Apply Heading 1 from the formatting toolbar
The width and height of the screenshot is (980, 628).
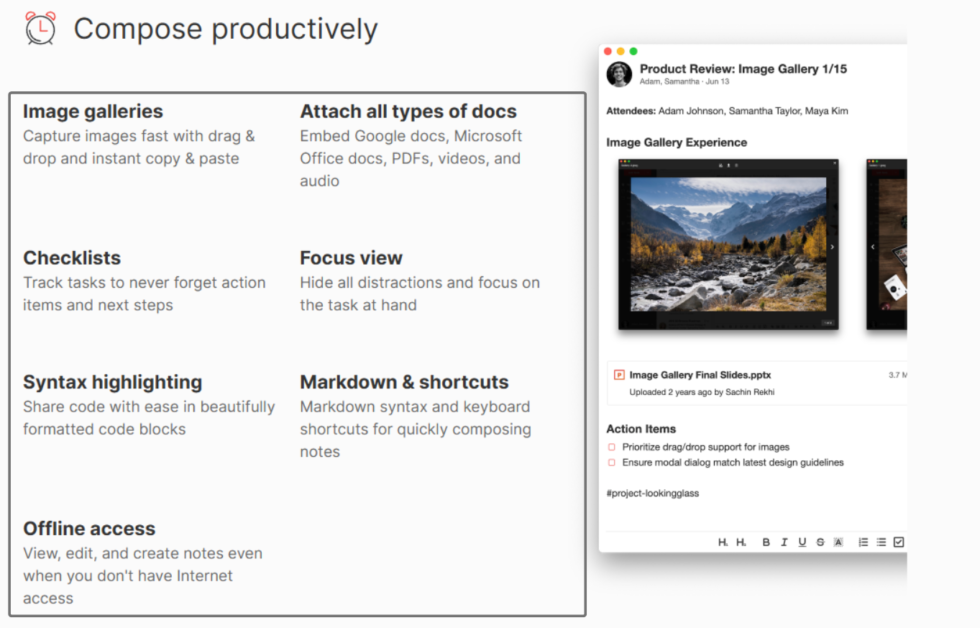tap(723, 542)
